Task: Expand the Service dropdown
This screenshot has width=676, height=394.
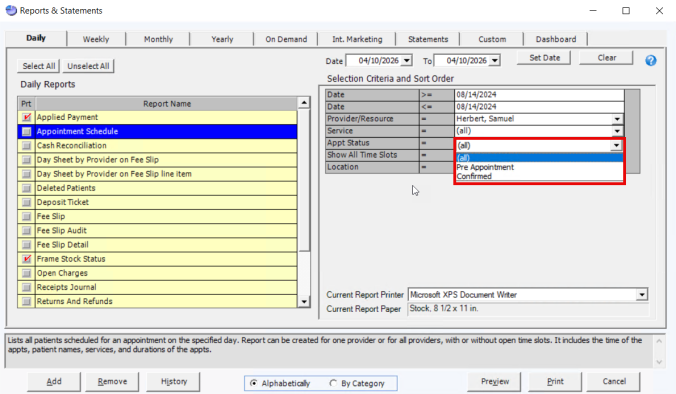Action: coord(617,131)
